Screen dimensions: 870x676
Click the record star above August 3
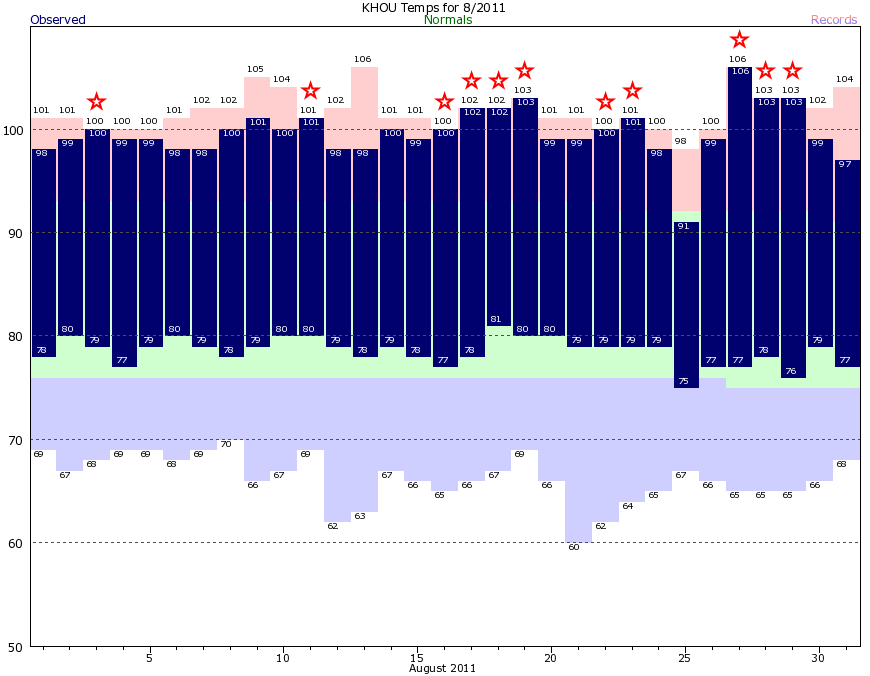(x=97, y=102)
